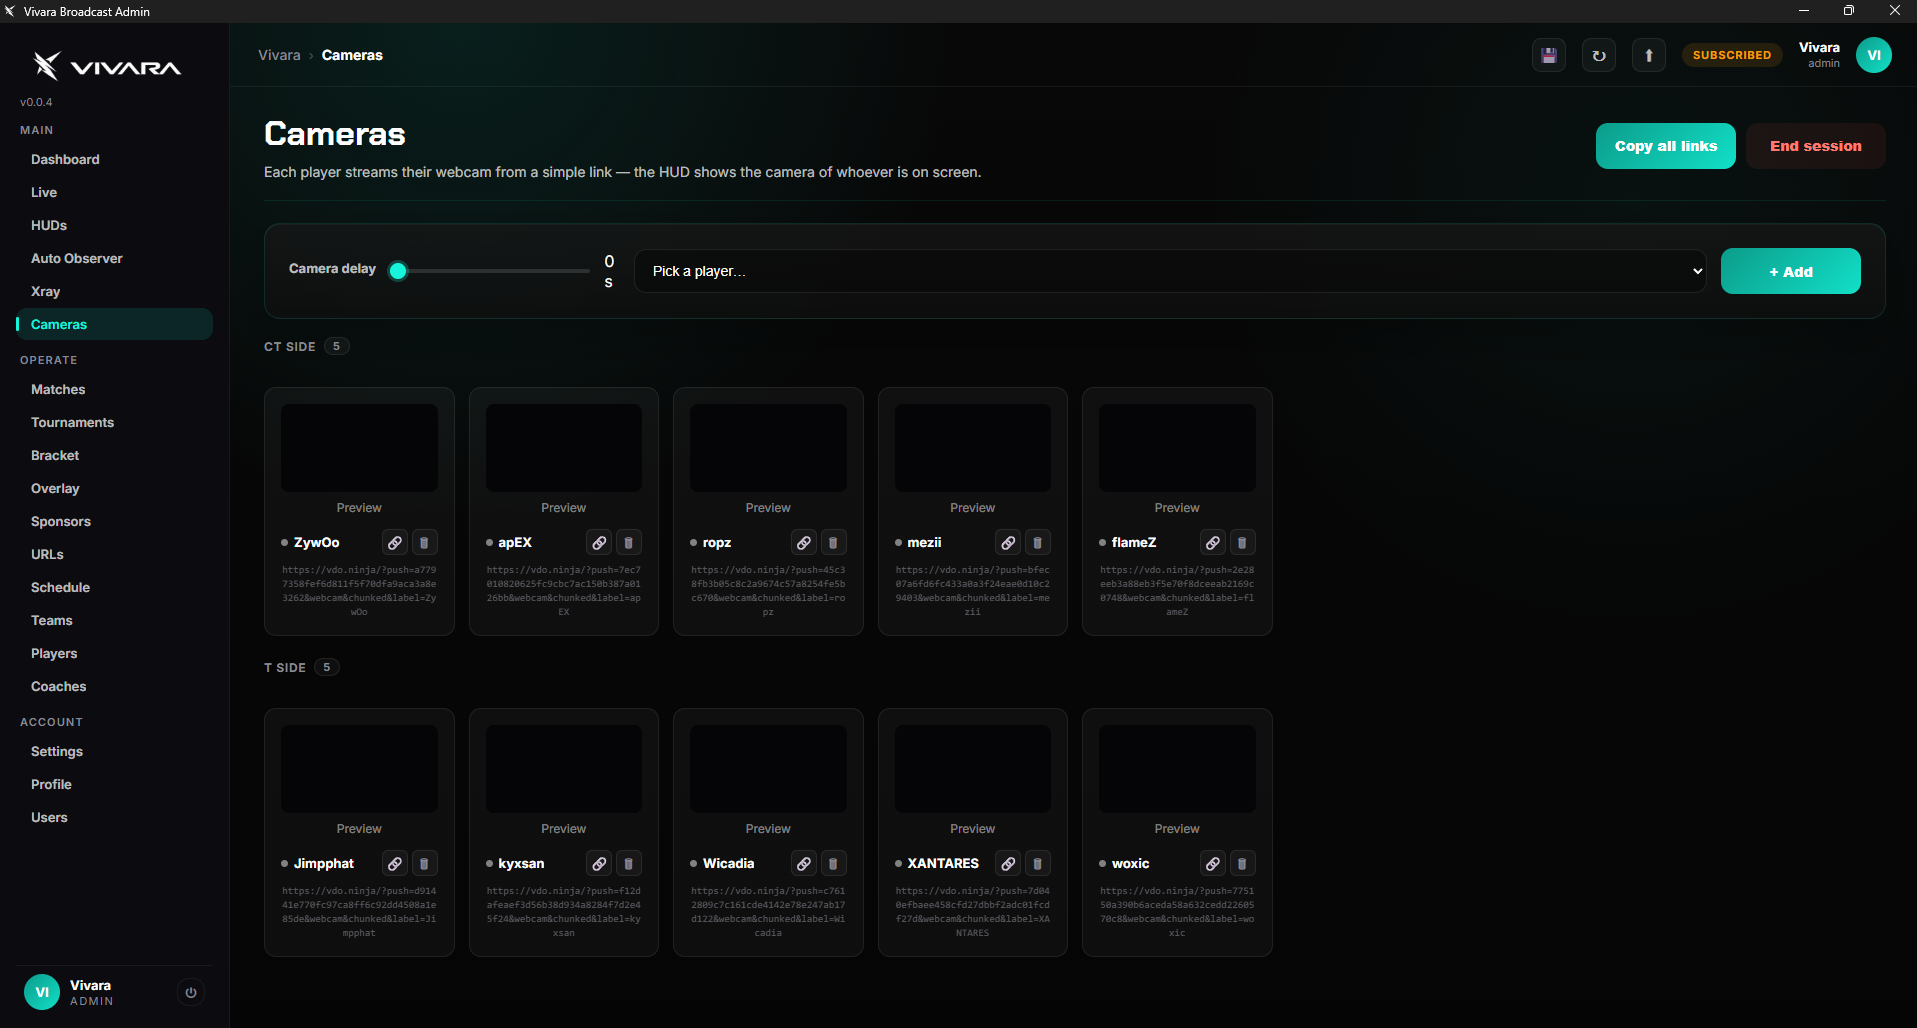Open the Bracket page in sidebar
This screenshot has height=1028, width=1917.
[x=114, y=455]
